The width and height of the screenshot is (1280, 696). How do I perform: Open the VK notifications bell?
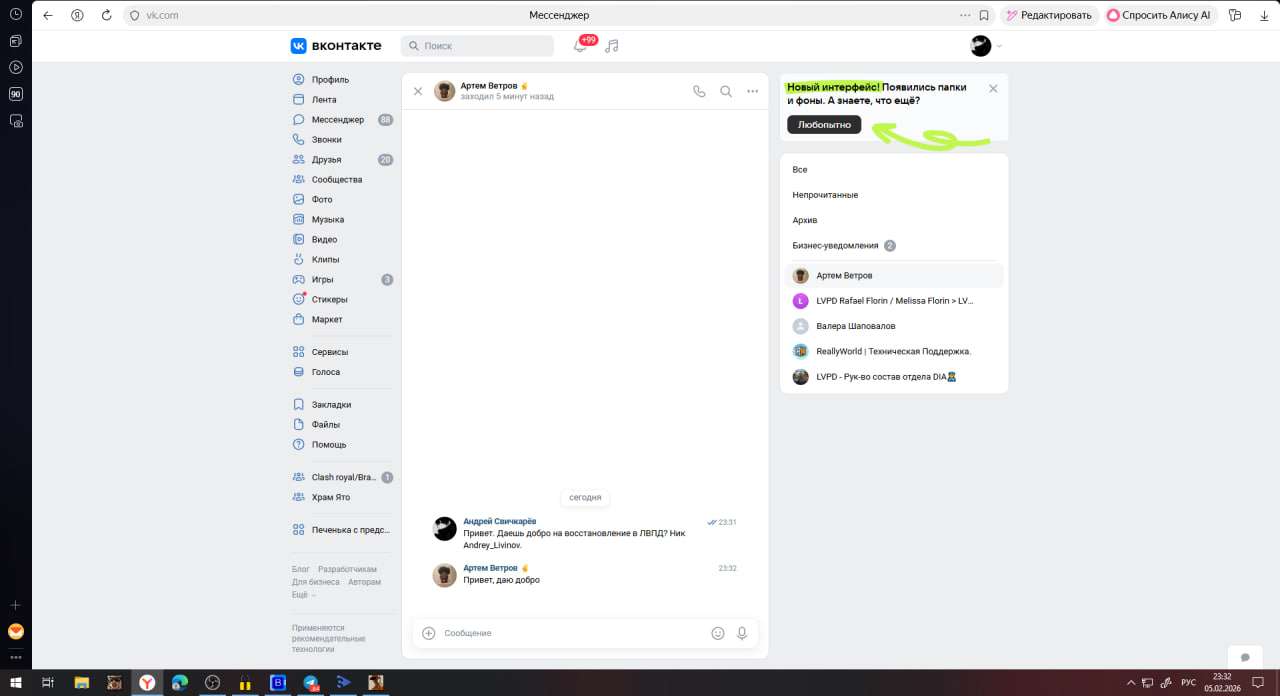pyautogui.click(x=580, y=46)
